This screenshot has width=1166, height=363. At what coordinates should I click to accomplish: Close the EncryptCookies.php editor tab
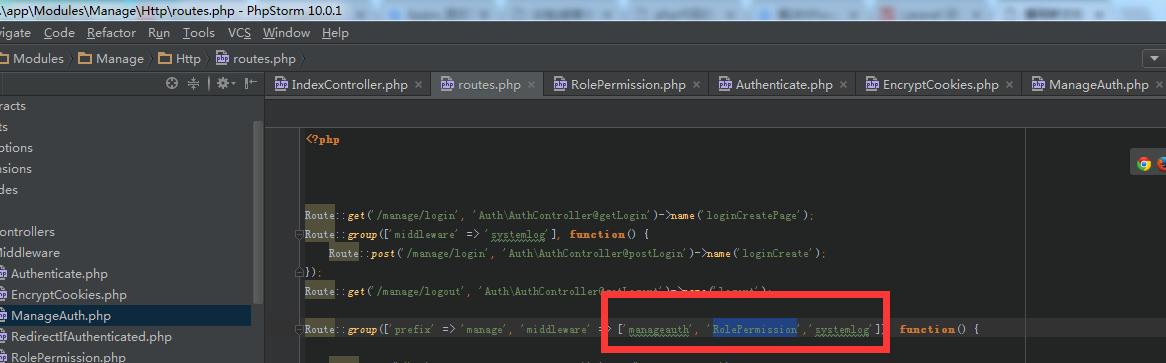coord(1009,85)
